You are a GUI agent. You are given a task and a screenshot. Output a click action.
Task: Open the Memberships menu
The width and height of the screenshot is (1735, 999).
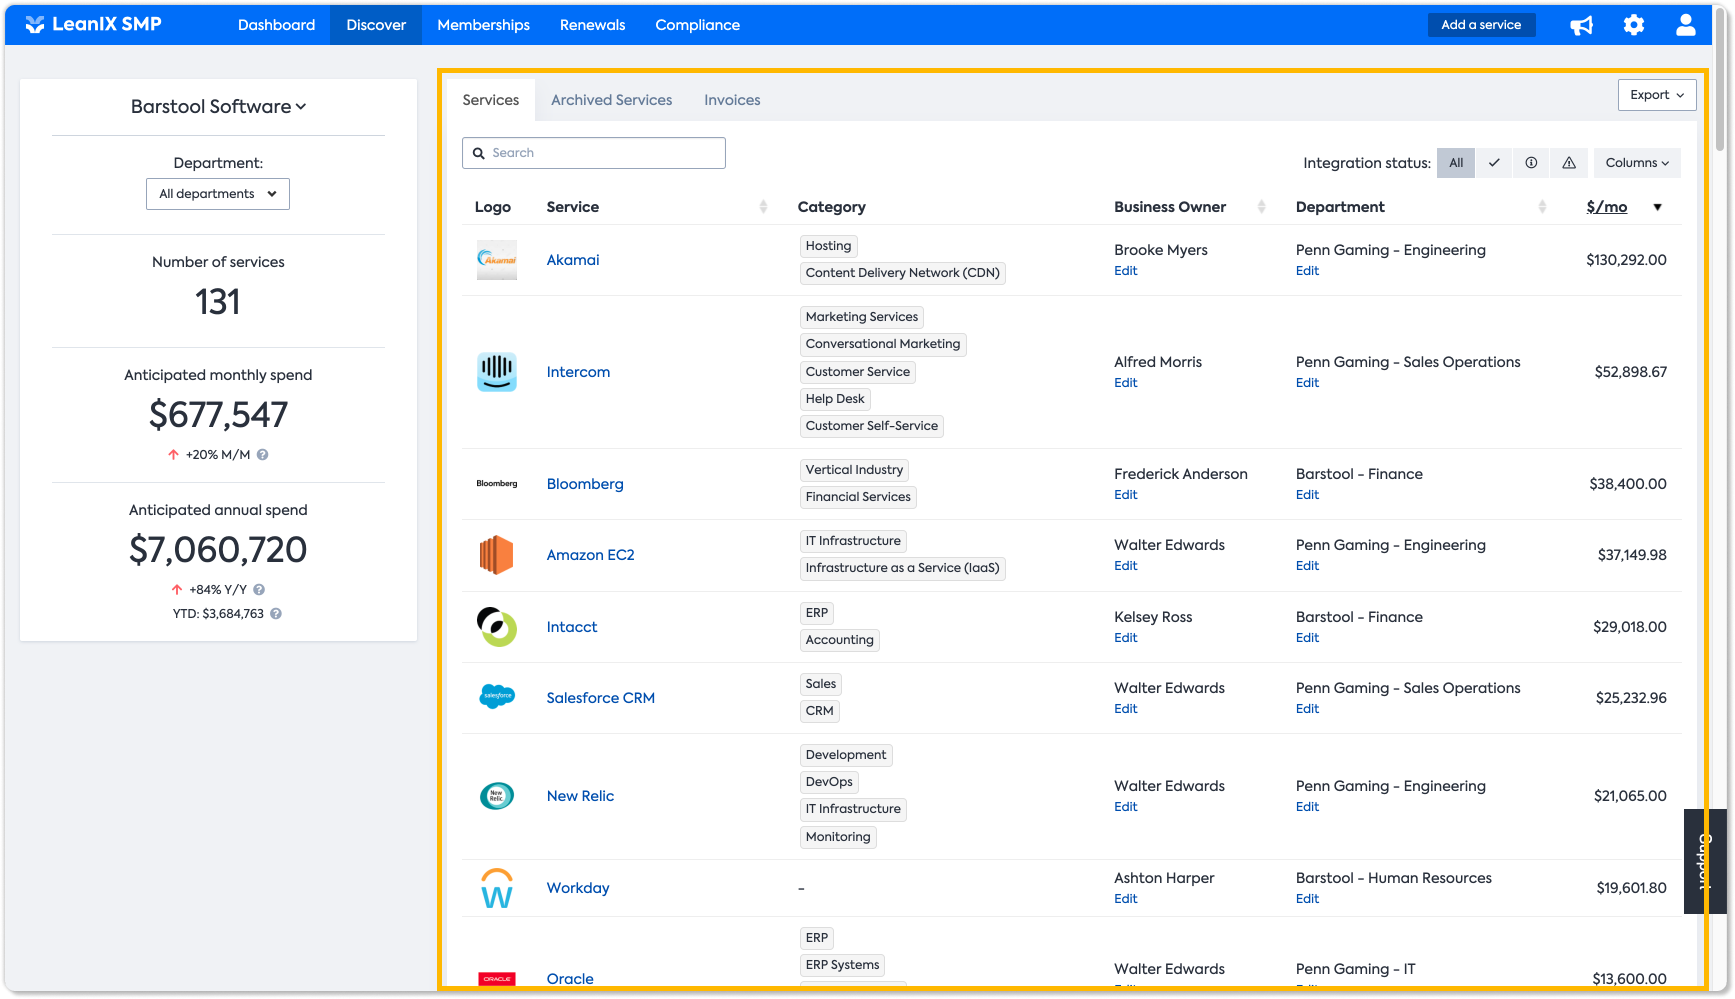[x=484, y=25]
